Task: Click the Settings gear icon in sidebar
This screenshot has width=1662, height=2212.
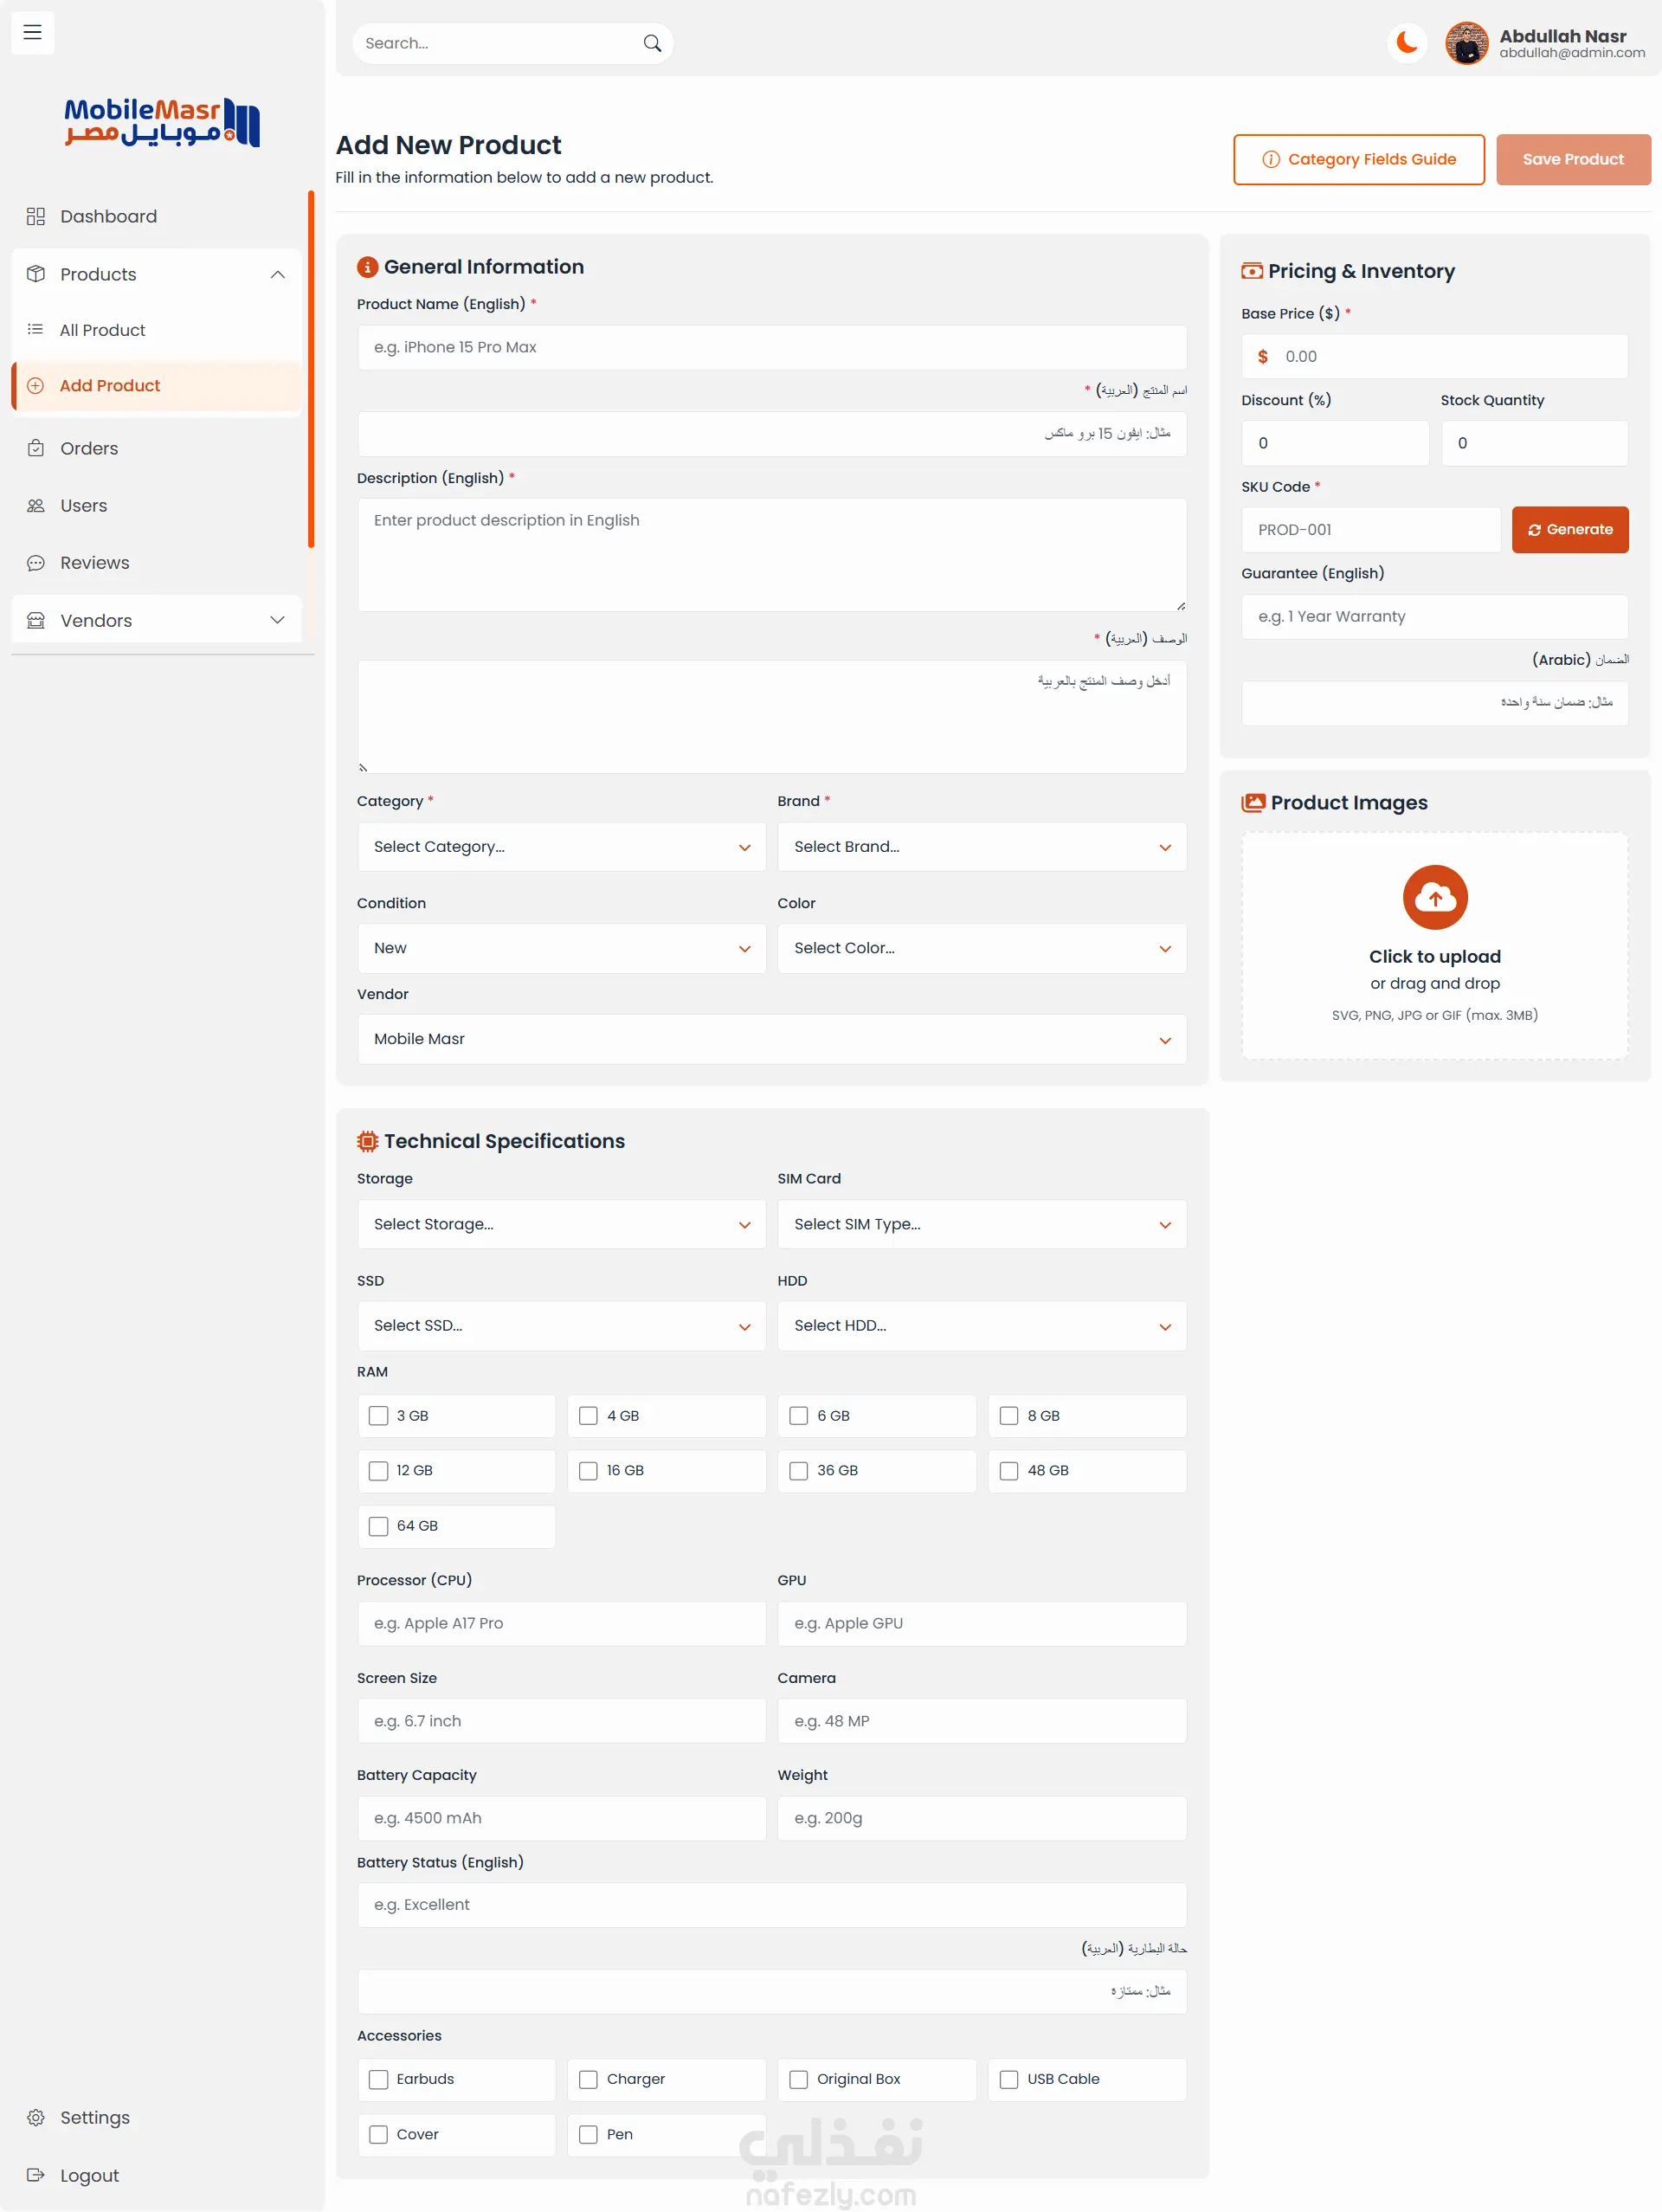Action: tap(36, 2117)
